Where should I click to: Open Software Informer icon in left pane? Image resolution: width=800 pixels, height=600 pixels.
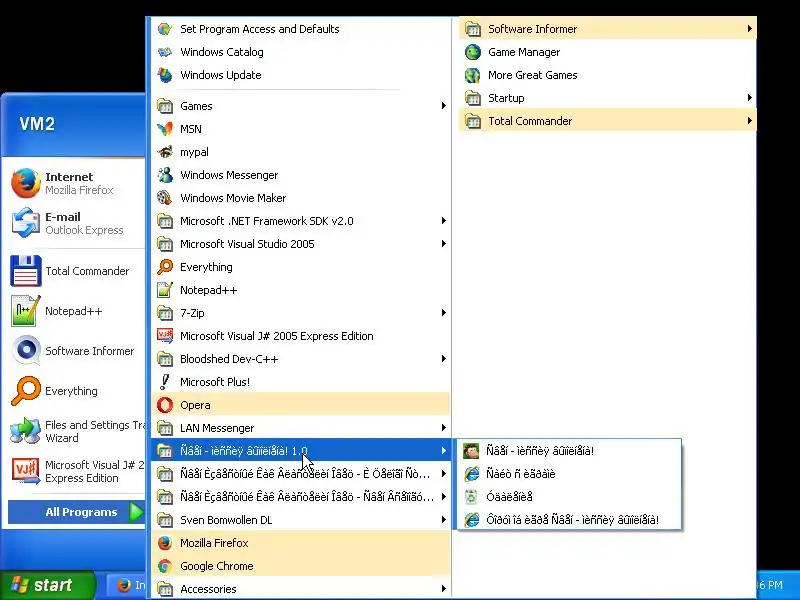[x=26, y=351]
